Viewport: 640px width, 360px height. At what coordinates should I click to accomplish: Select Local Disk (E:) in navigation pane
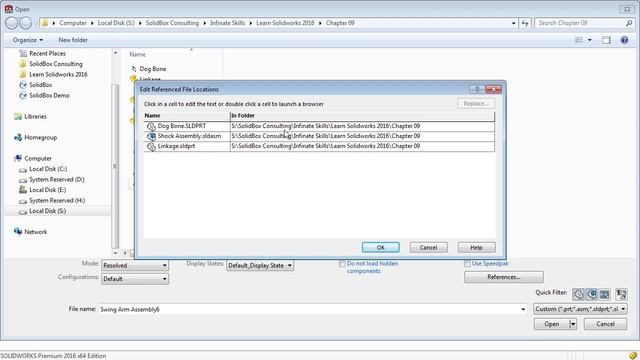tap(47, 190)
